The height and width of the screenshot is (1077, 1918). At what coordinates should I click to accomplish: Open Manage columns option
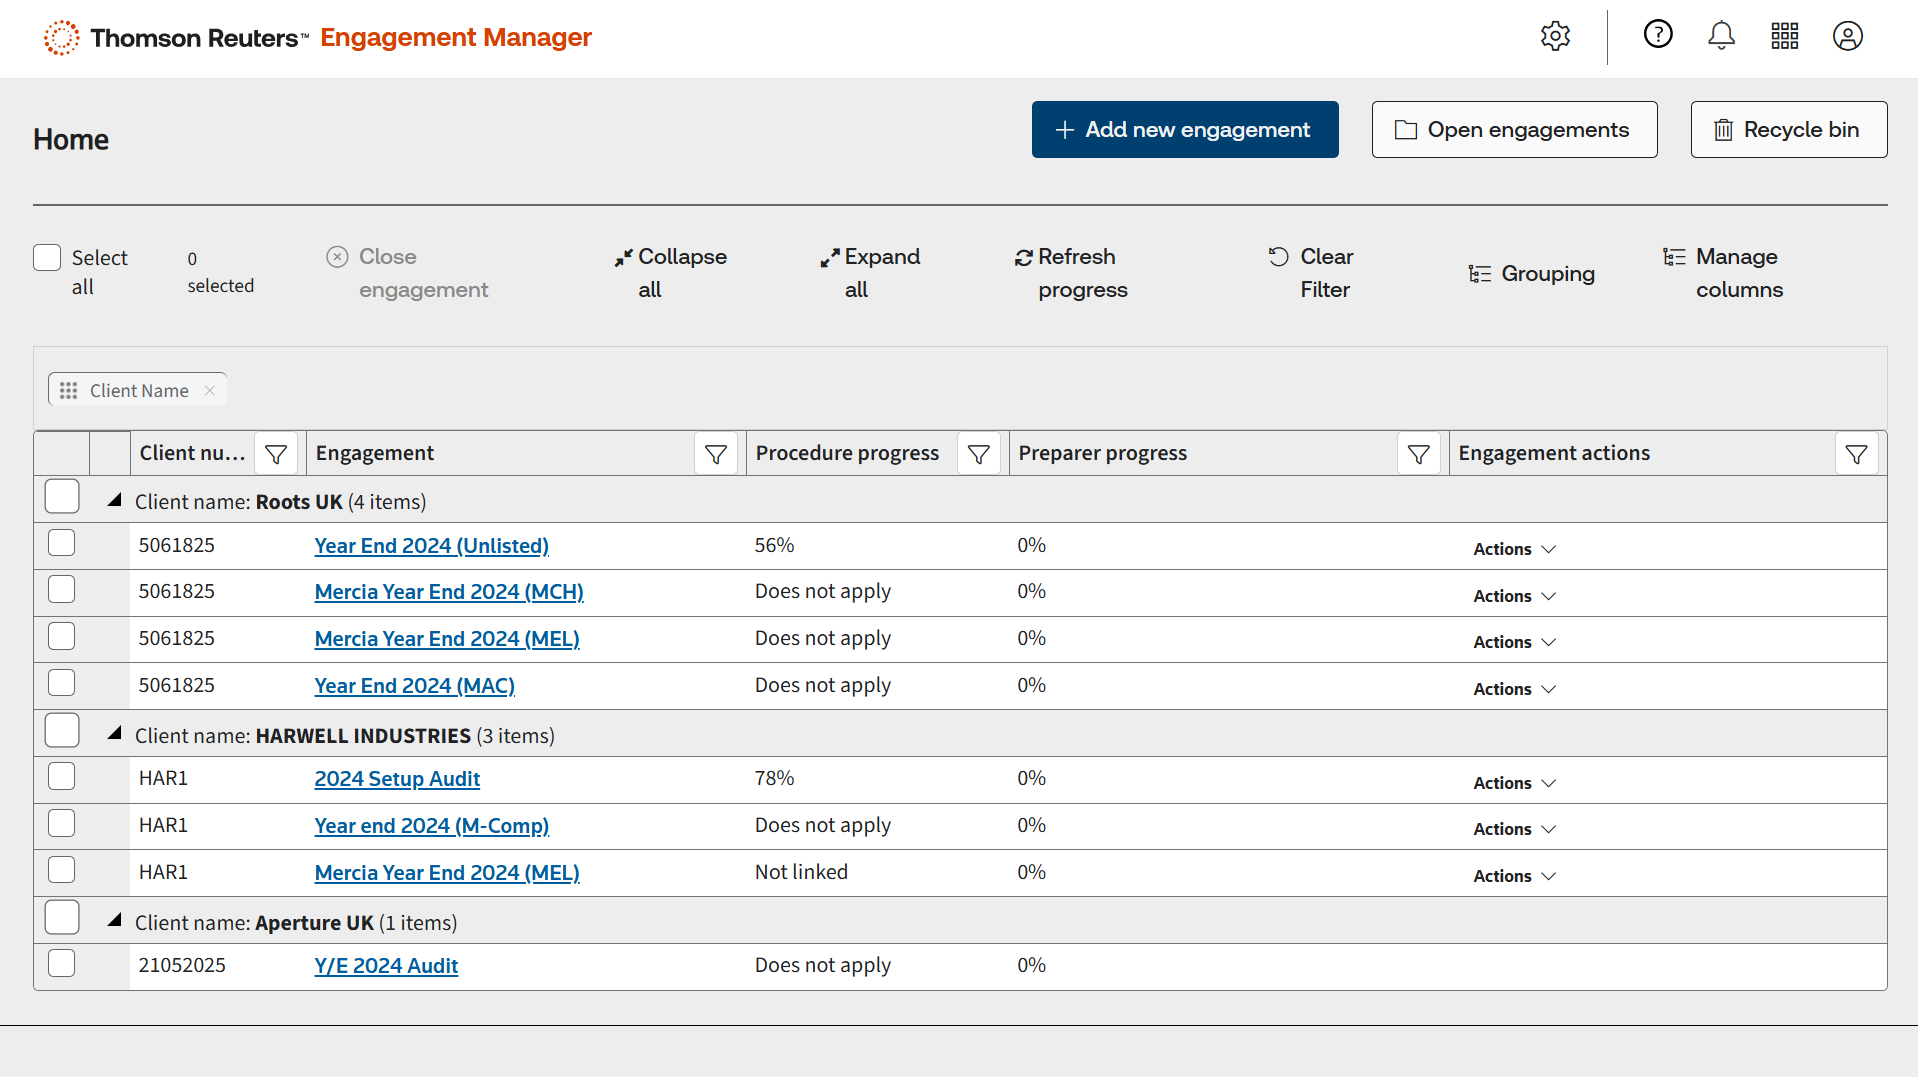(1724, 273)
